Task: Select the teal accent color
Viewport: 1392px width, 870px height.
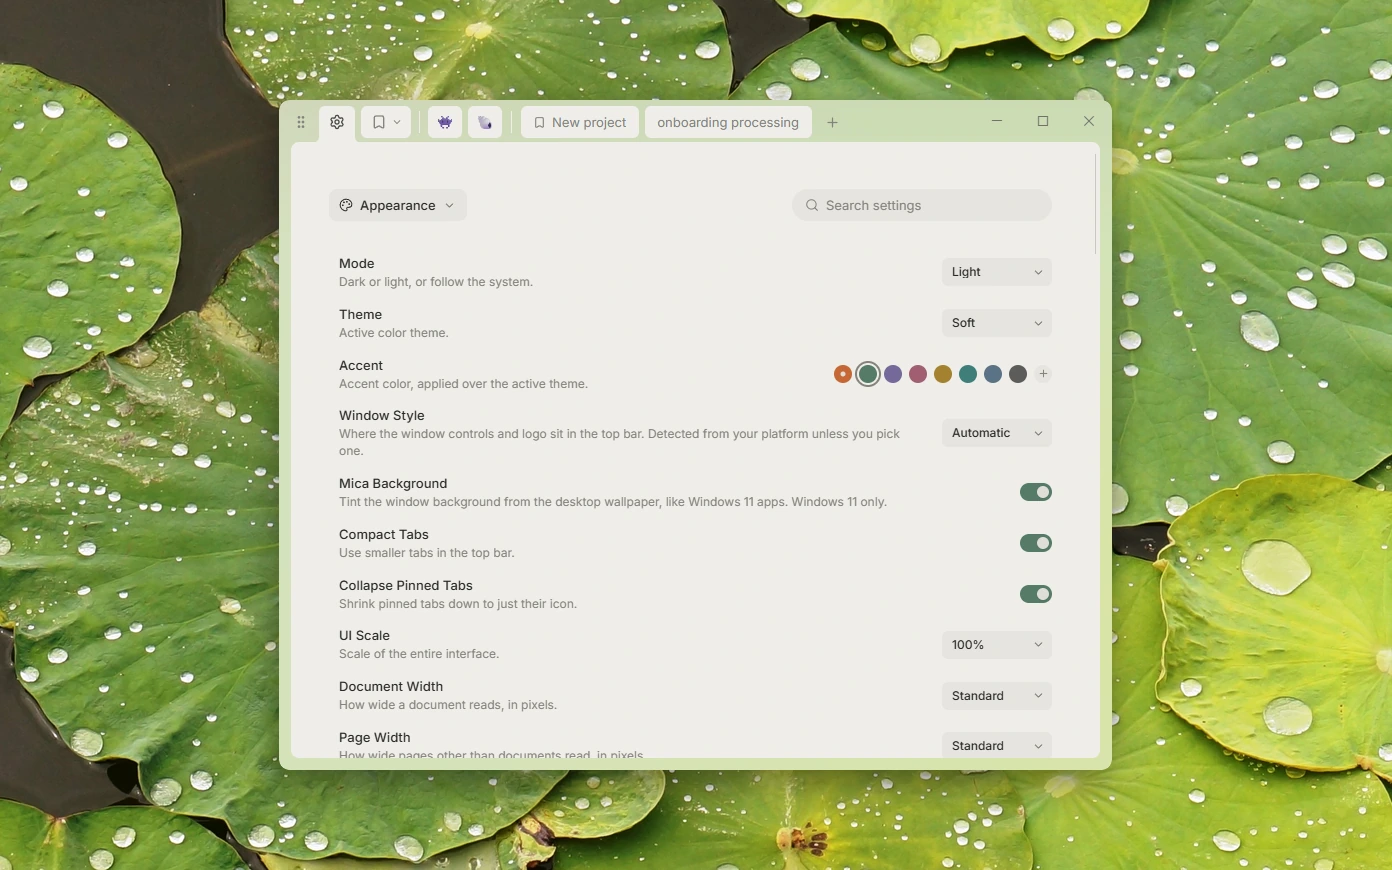Action: pyautogui.click(x=968, y=374)
